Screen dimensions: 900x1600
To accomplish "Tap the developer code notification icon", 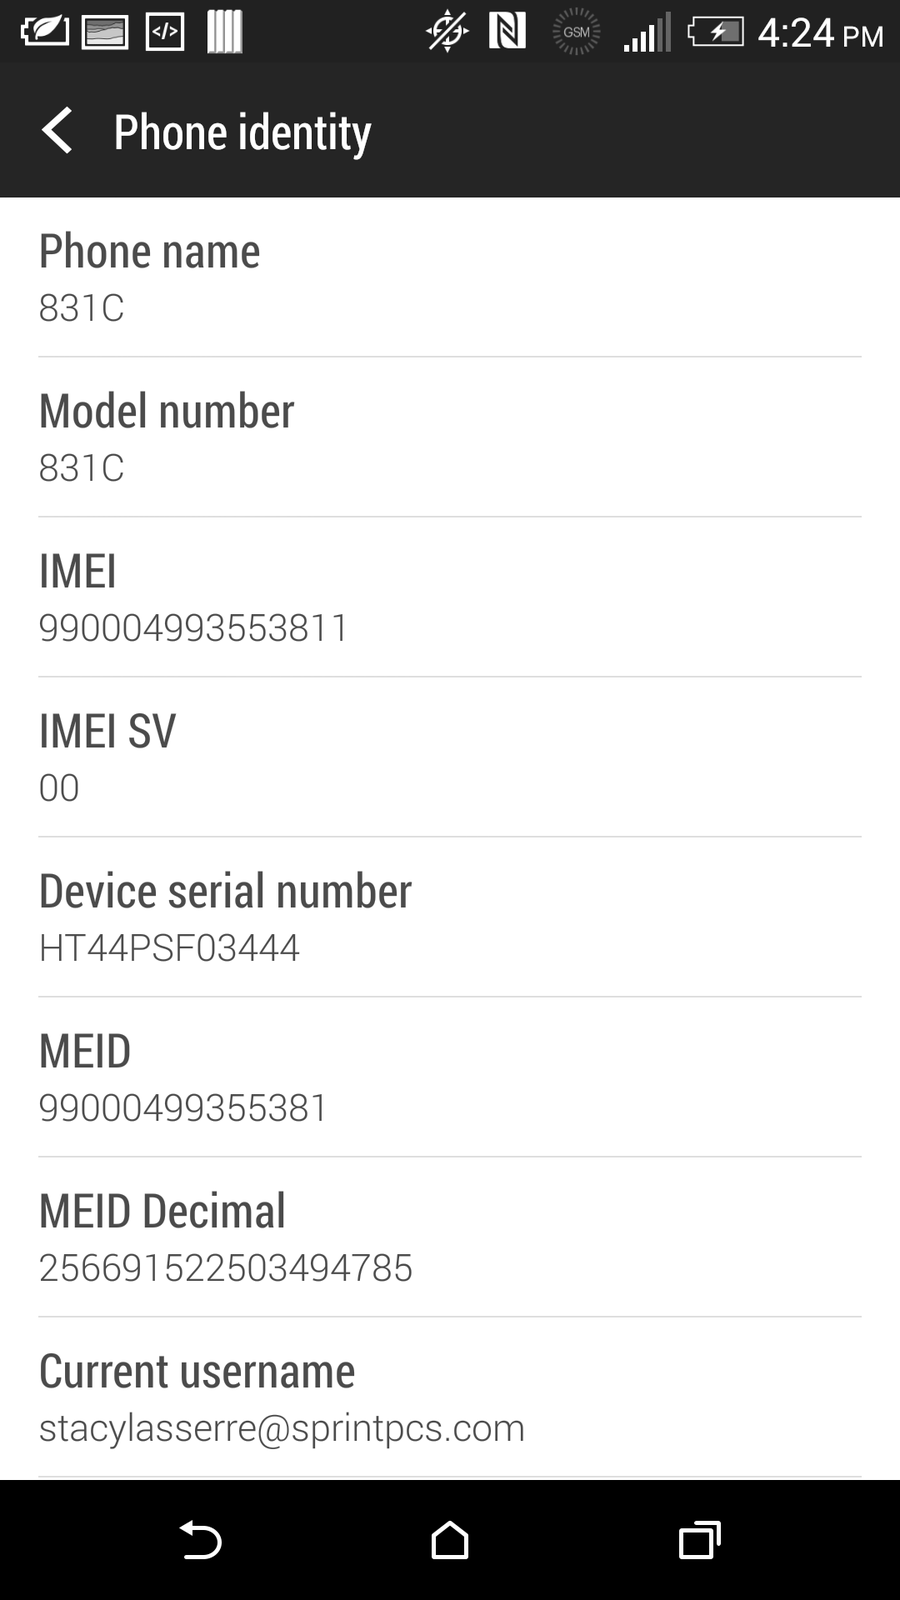I will pos(165,32).
